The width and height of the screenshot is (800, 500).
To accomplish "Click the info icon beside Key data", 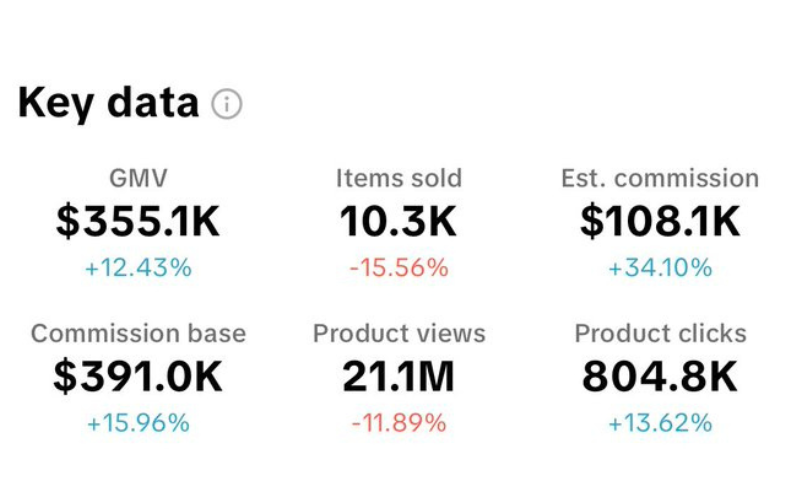I will 227,104.
